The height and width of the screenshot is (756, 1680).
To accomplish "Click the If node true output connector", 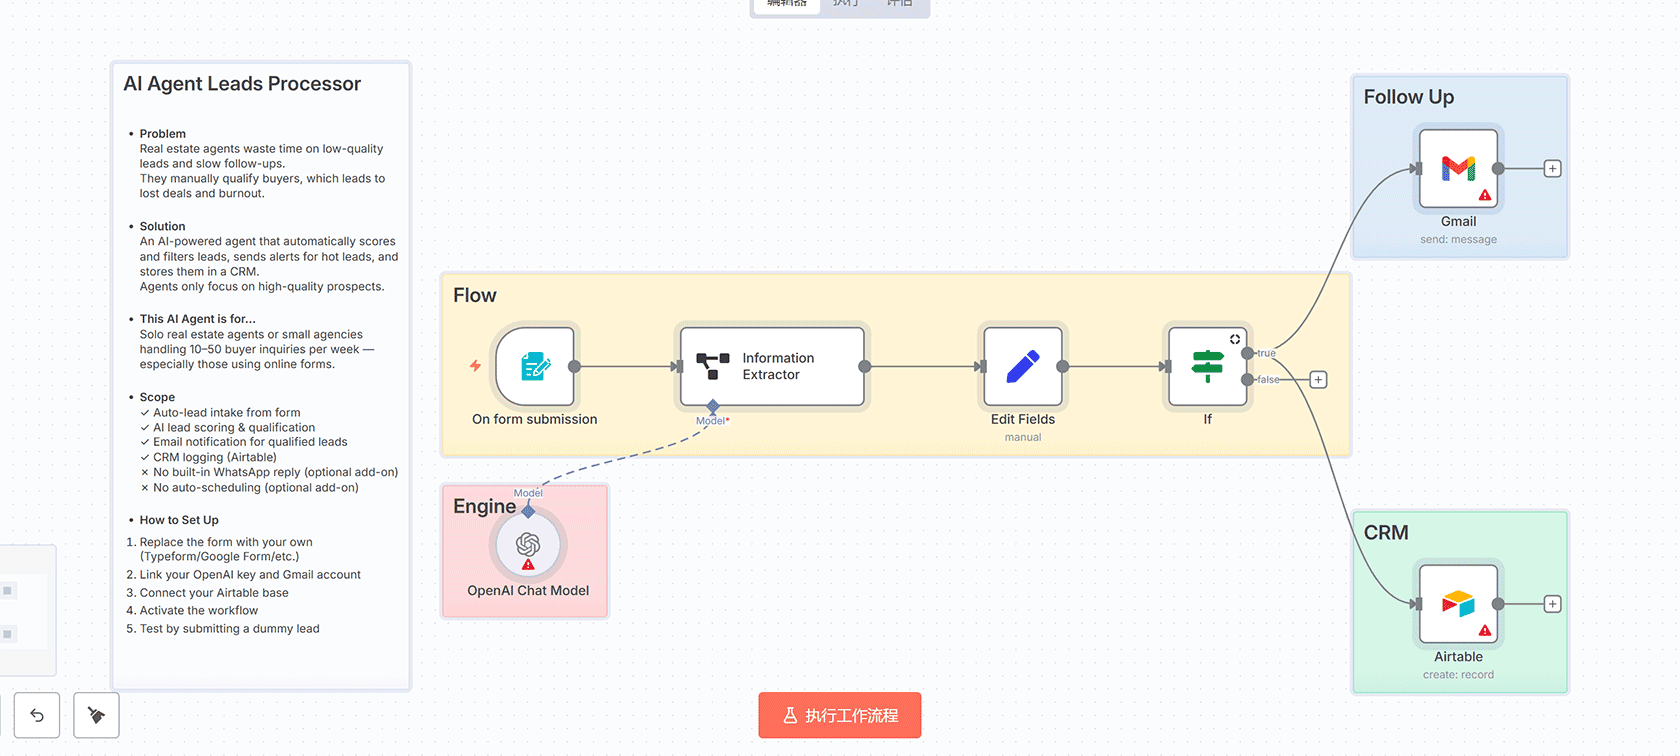I will (1247, 353).
